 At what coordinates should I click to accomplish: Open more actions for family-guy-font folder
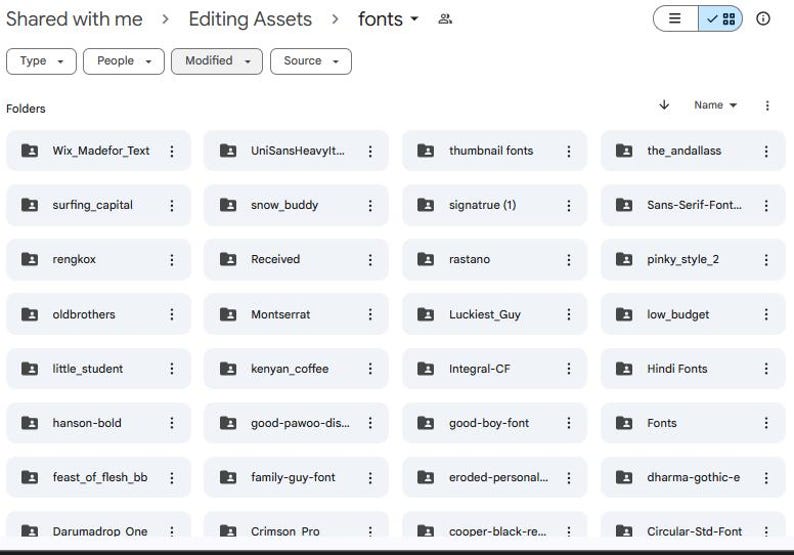[x=371, y=478]
